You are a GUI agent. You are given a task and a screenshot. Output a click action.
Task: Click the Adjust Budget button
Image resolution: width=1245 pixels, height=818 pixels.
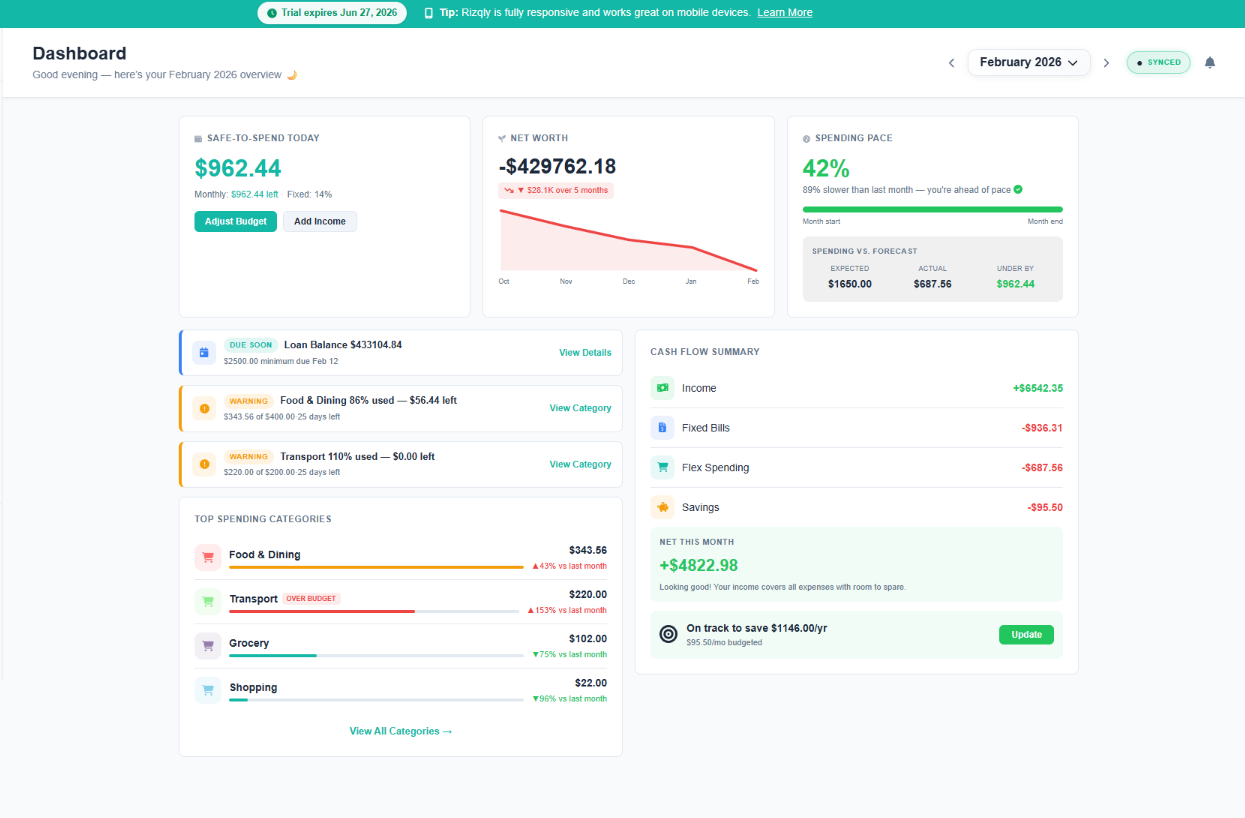[x=235, y=221]
